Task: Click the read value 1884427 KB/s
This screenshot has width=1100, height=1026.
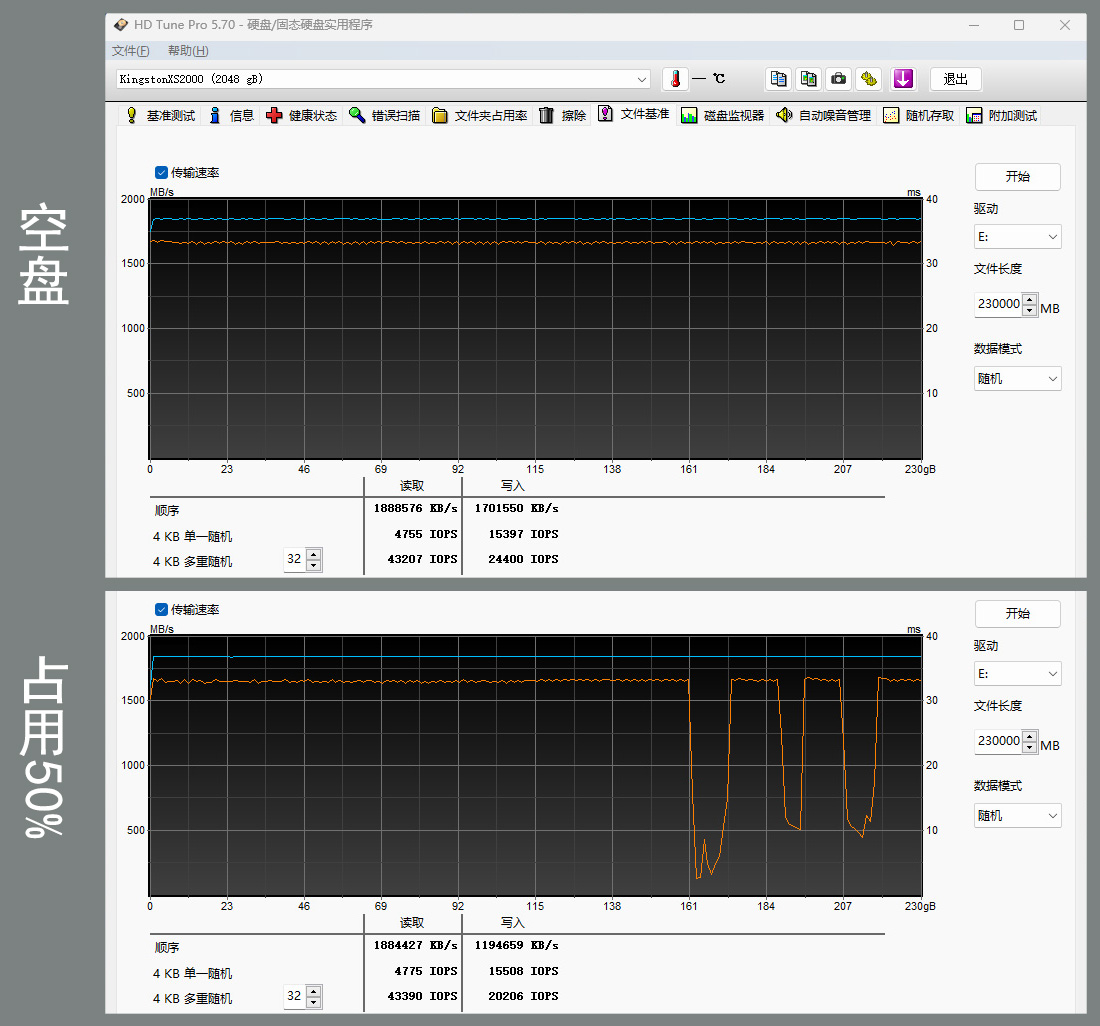Action: click(x=415, y=945)
